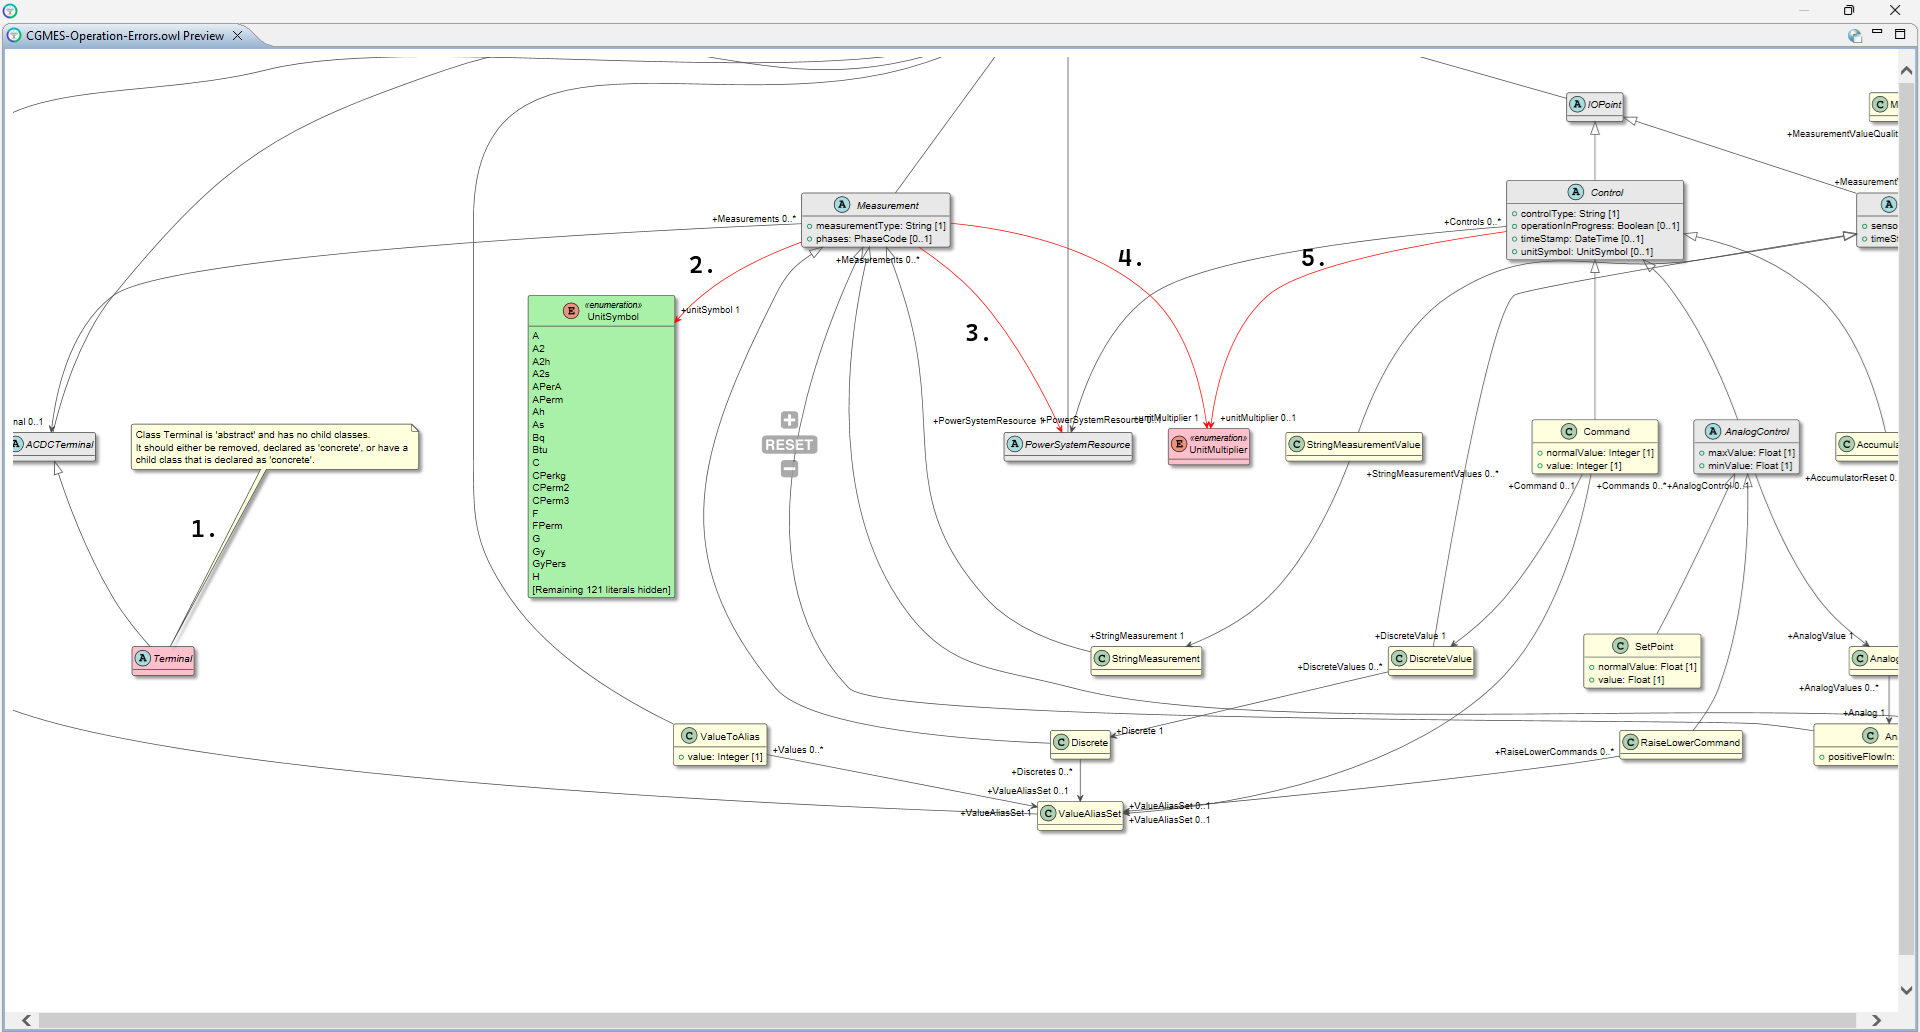The width and height of the screenshot is (1920, 1032).
Task: Click the horizontal scrollbar right arrow
Action: pyautogui.click(x=1876, y=1020)
